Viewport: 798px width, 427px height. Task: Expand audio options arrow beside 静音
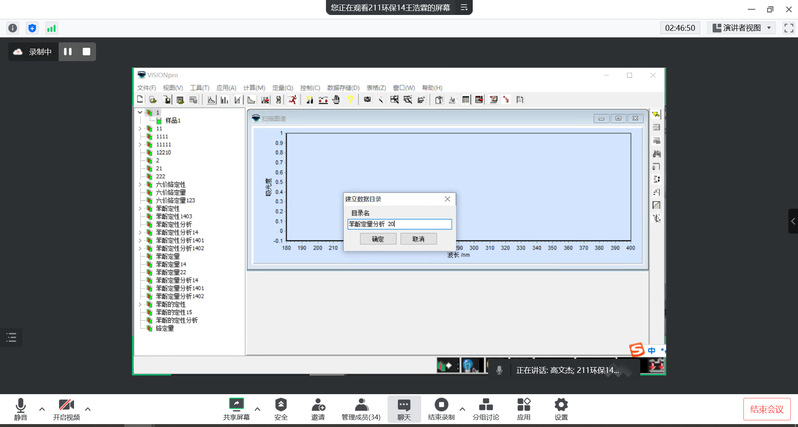click(x=42, y=408)
